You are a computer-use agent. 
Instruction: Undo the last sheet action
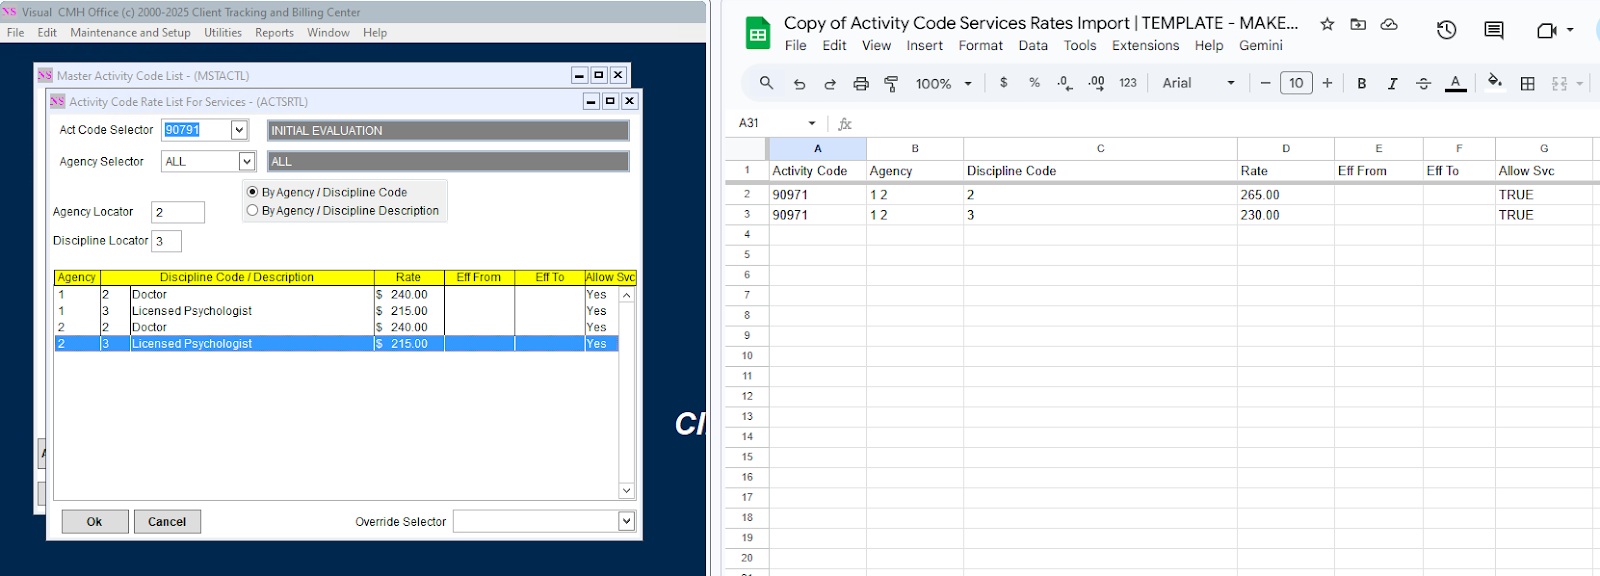coord(799,84)
